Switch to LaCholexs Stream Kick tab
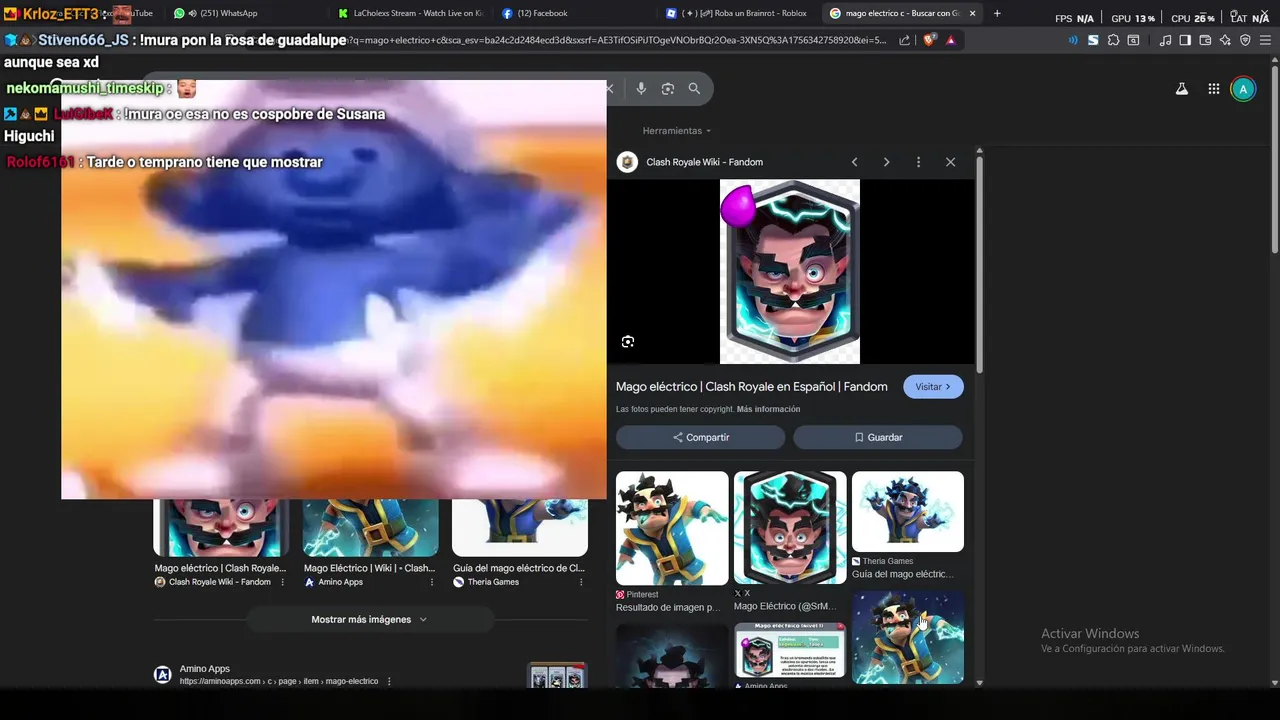The width and height of the screenshot is (1280, 720). [410, 13]
